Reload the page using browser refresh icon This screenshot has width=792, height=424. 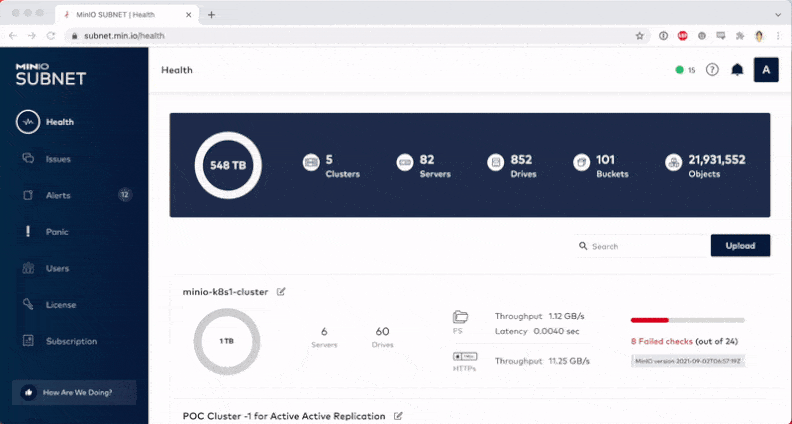50,35
